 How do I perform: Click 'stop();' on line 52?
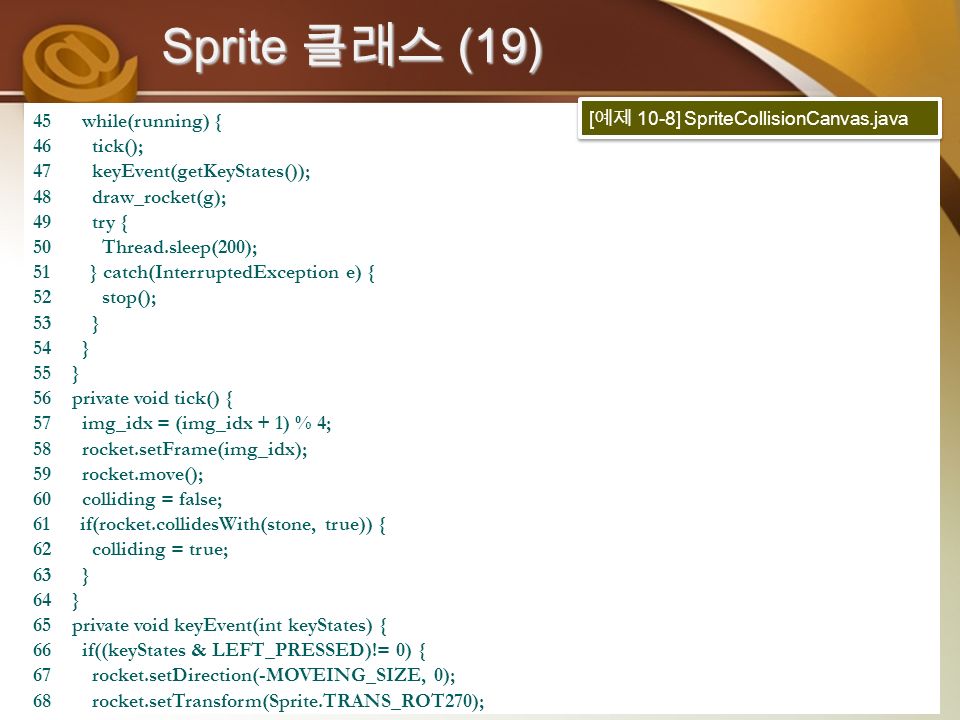(129, 298)
